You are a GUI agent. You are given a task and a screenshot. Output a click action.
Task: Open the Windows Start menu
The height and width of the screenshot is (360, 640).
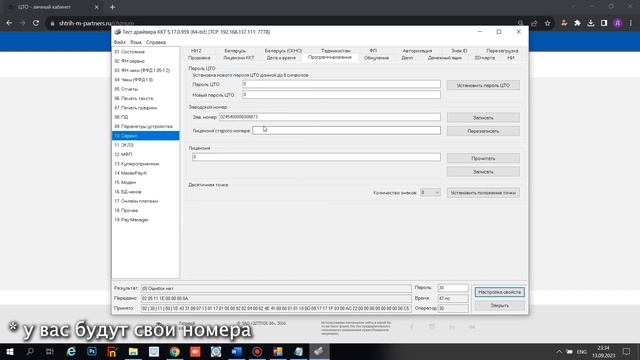pyautogui.click(x=9, y=351)
